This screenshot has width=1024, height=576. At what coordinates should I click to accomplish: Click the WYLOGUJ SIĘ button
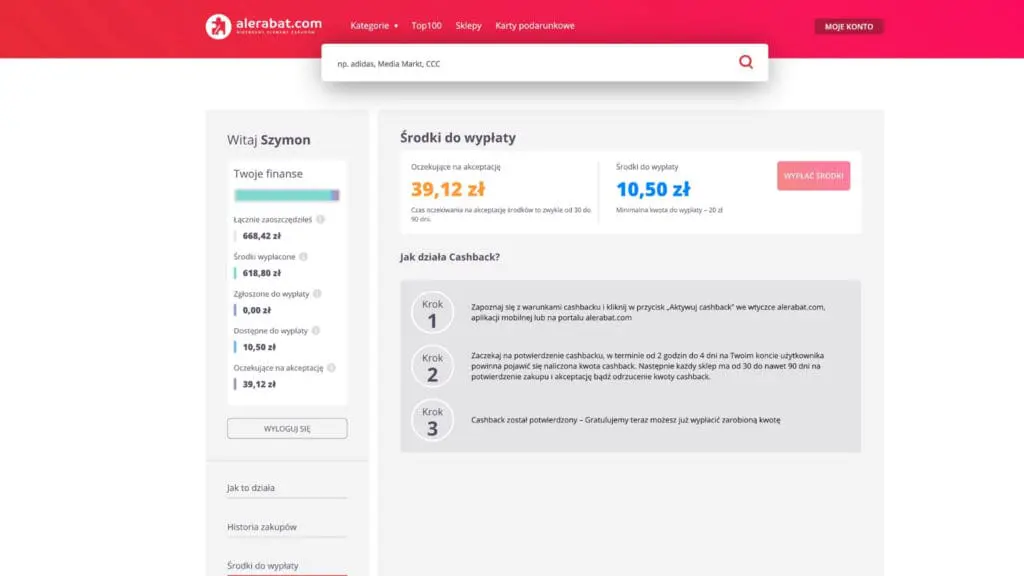click(x=287, y=428)
